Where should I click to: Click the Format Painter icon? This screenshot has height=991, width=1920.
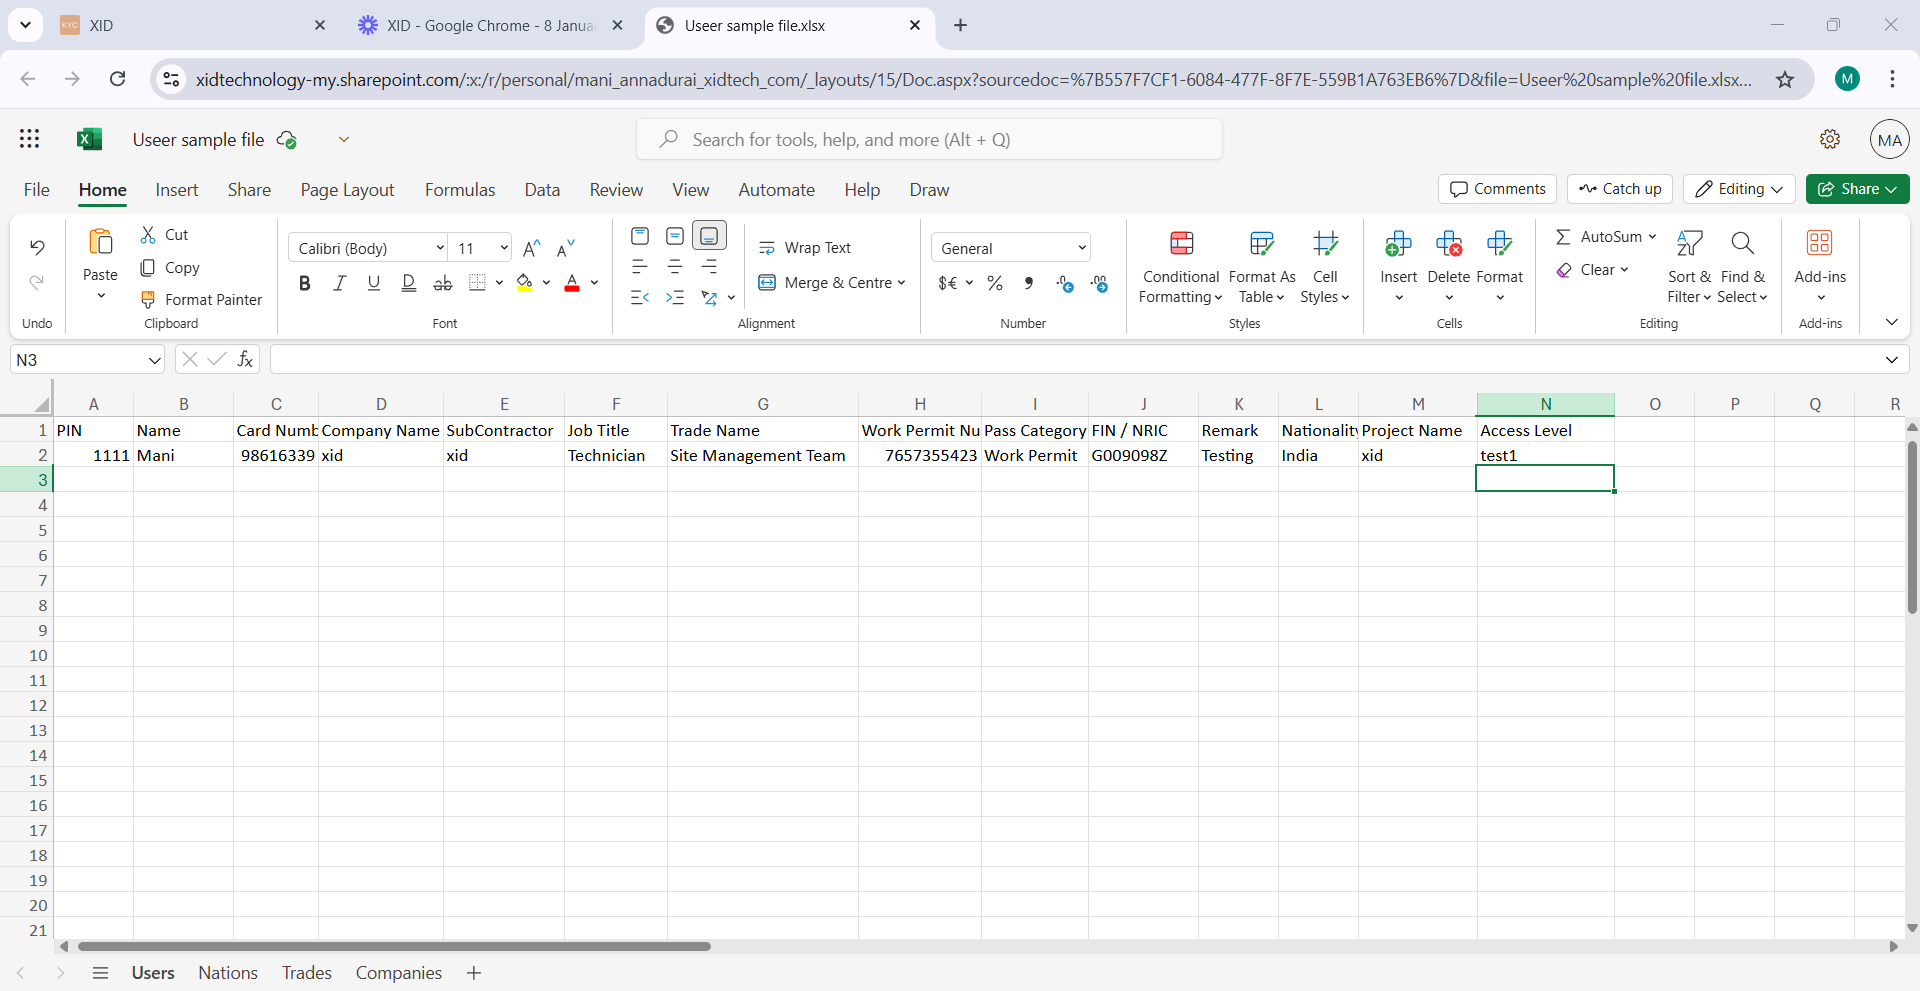[148, 299]
